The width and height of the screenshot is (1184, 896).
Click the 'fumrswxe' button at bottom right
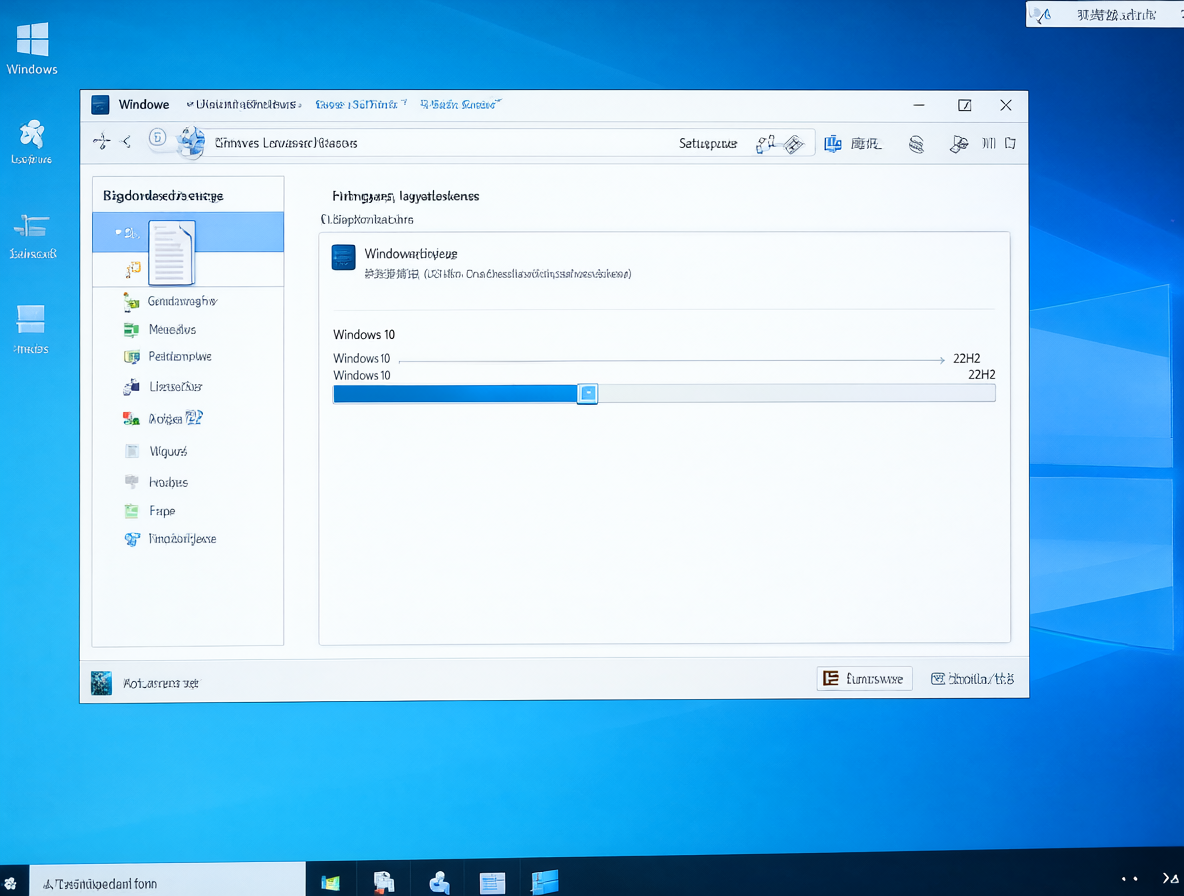(x=865, y=679)
